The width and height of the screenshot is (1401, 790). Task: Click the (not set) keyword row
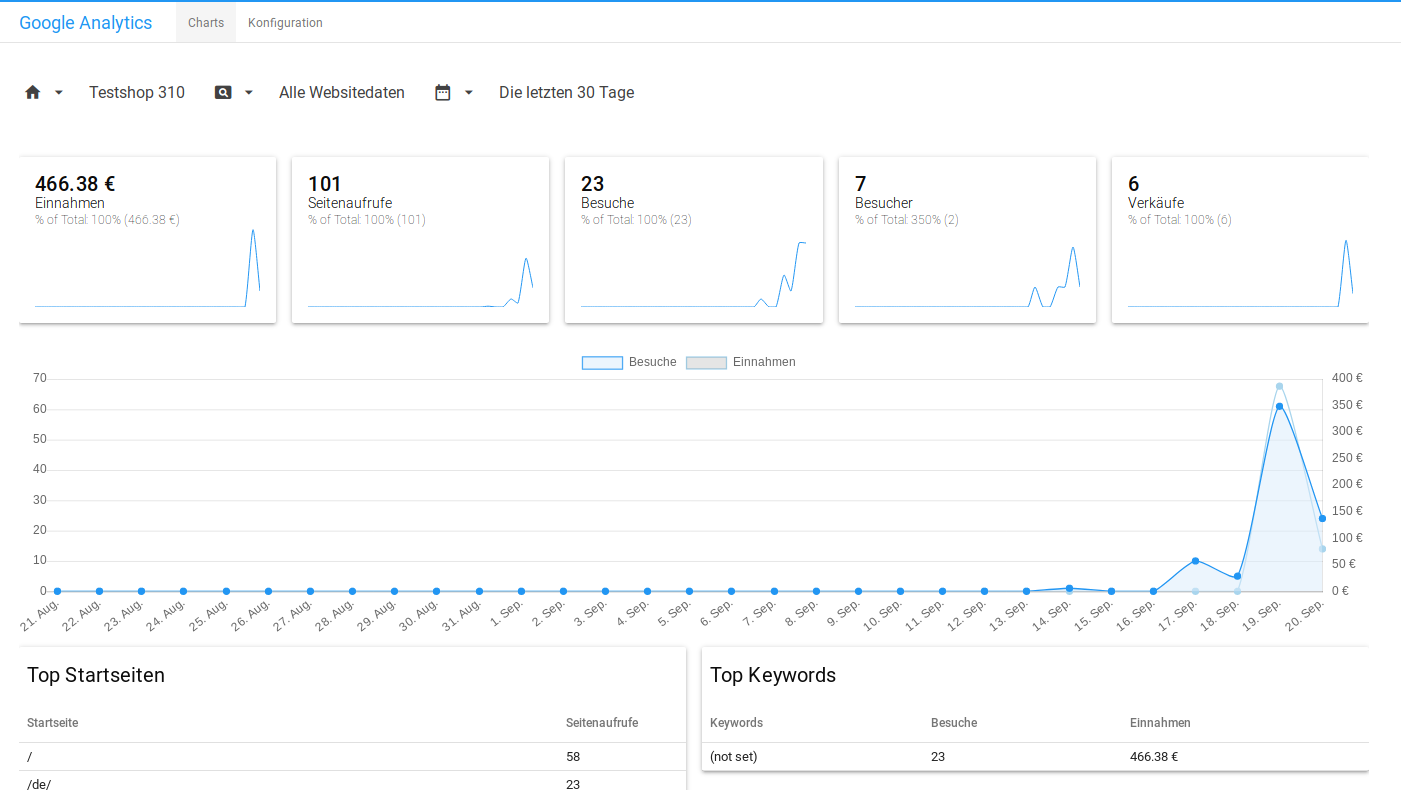click(x=734, y=757)
